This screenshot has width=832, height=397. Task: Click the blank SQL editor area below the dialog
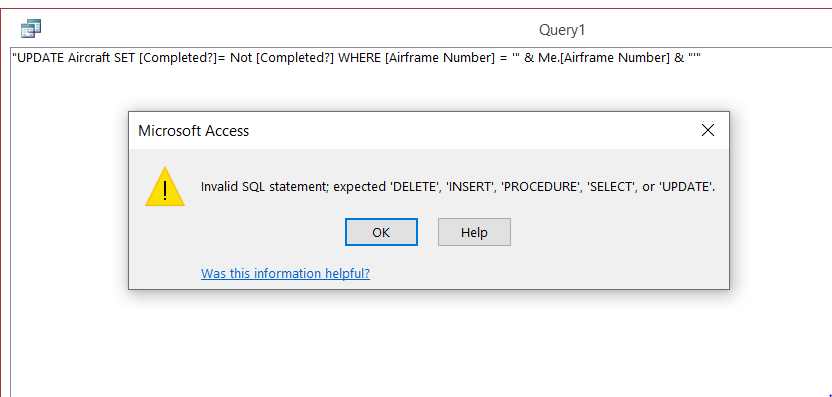point(419,345)
